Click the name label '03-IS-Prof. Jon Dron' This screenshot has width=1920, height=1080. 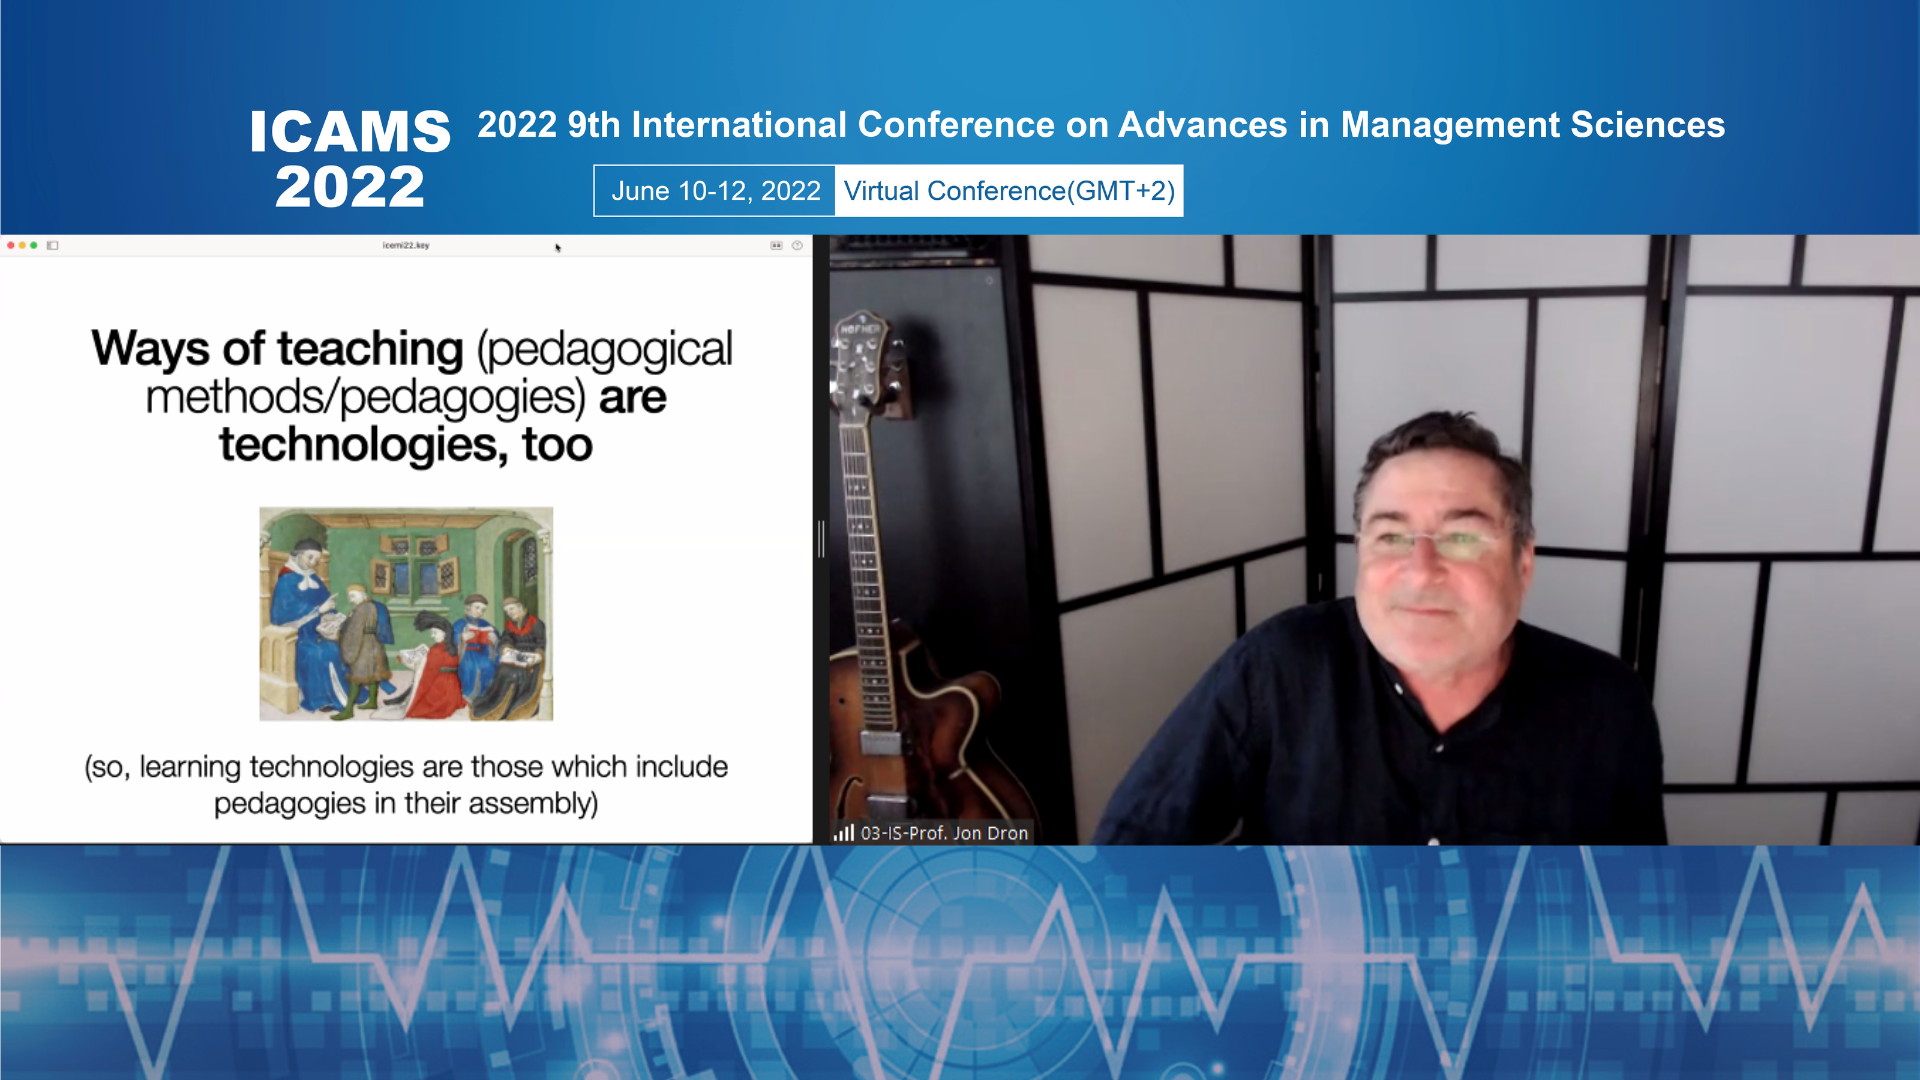944,833
